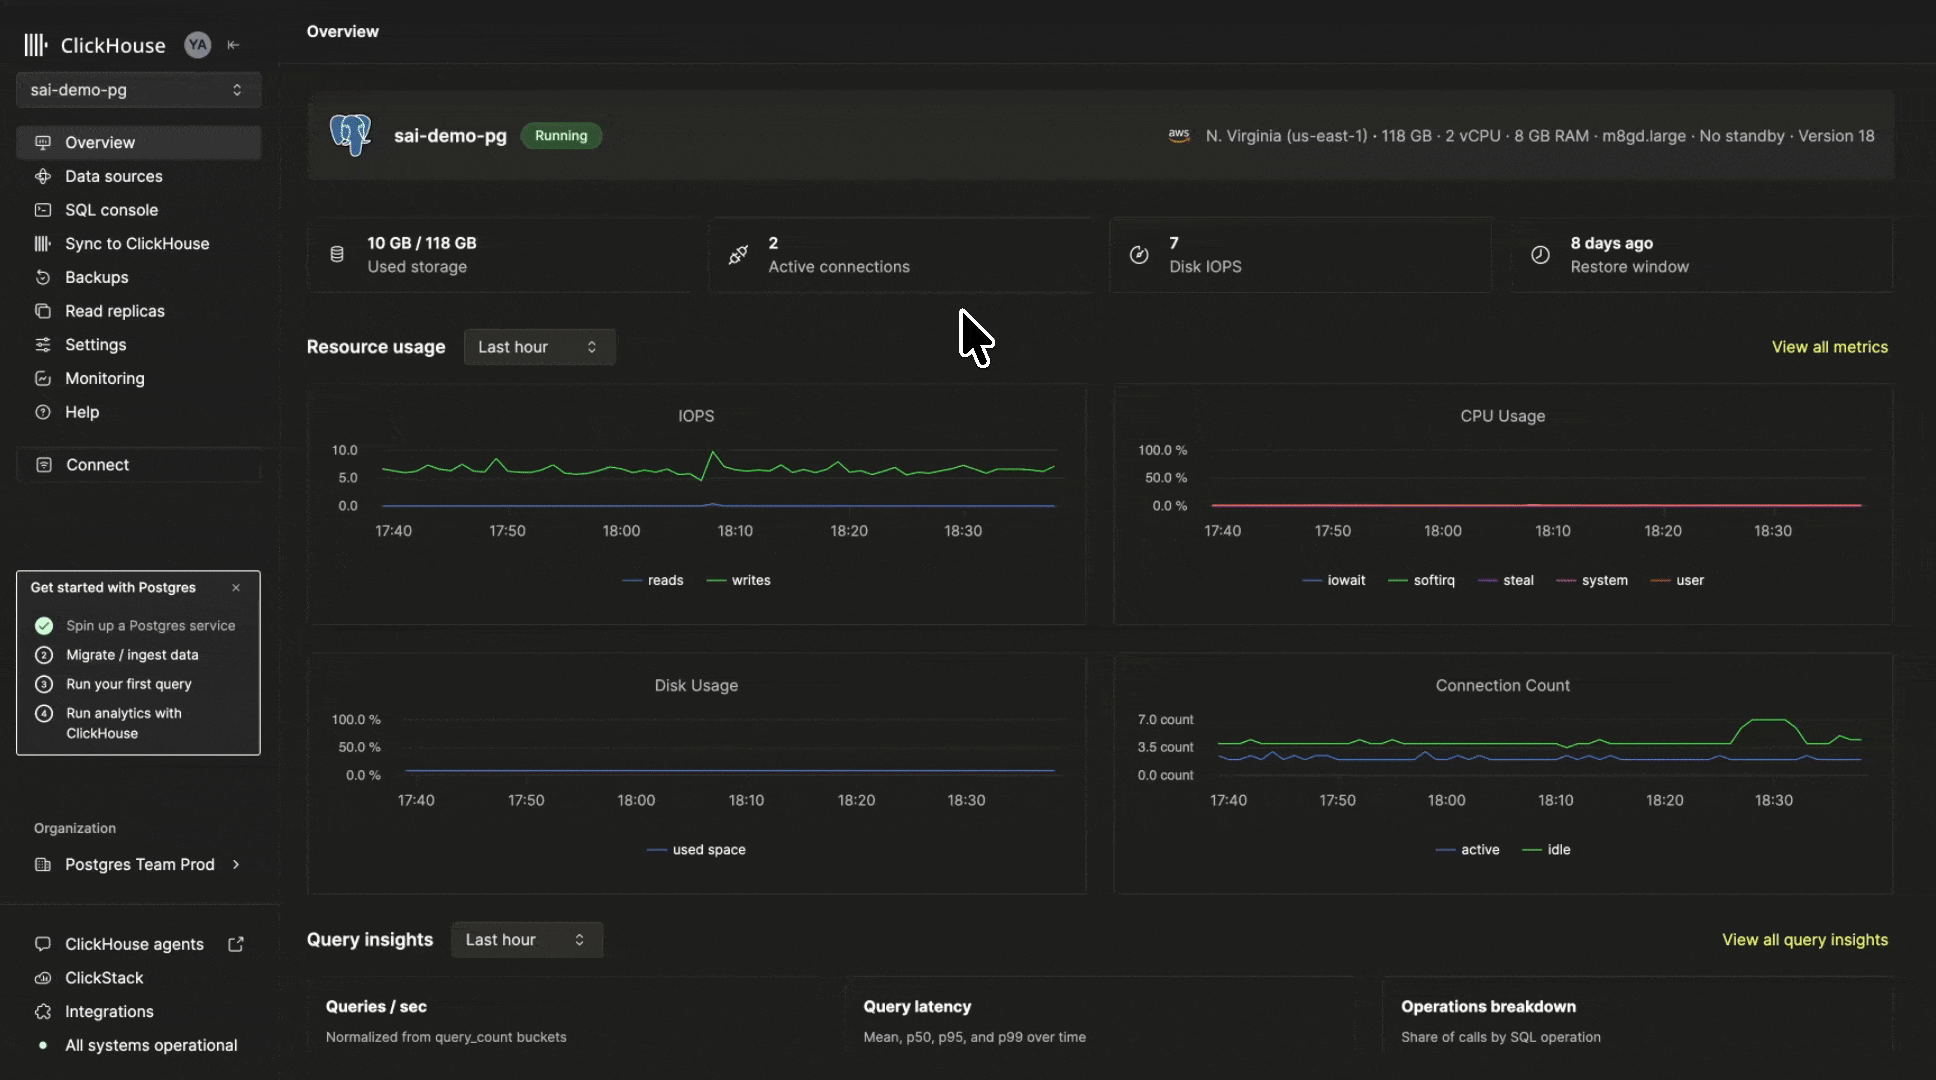Click the AWS logo icon
Image resolution: width=1936 pixels, height=1080 pixels.
click(1179, 136)
